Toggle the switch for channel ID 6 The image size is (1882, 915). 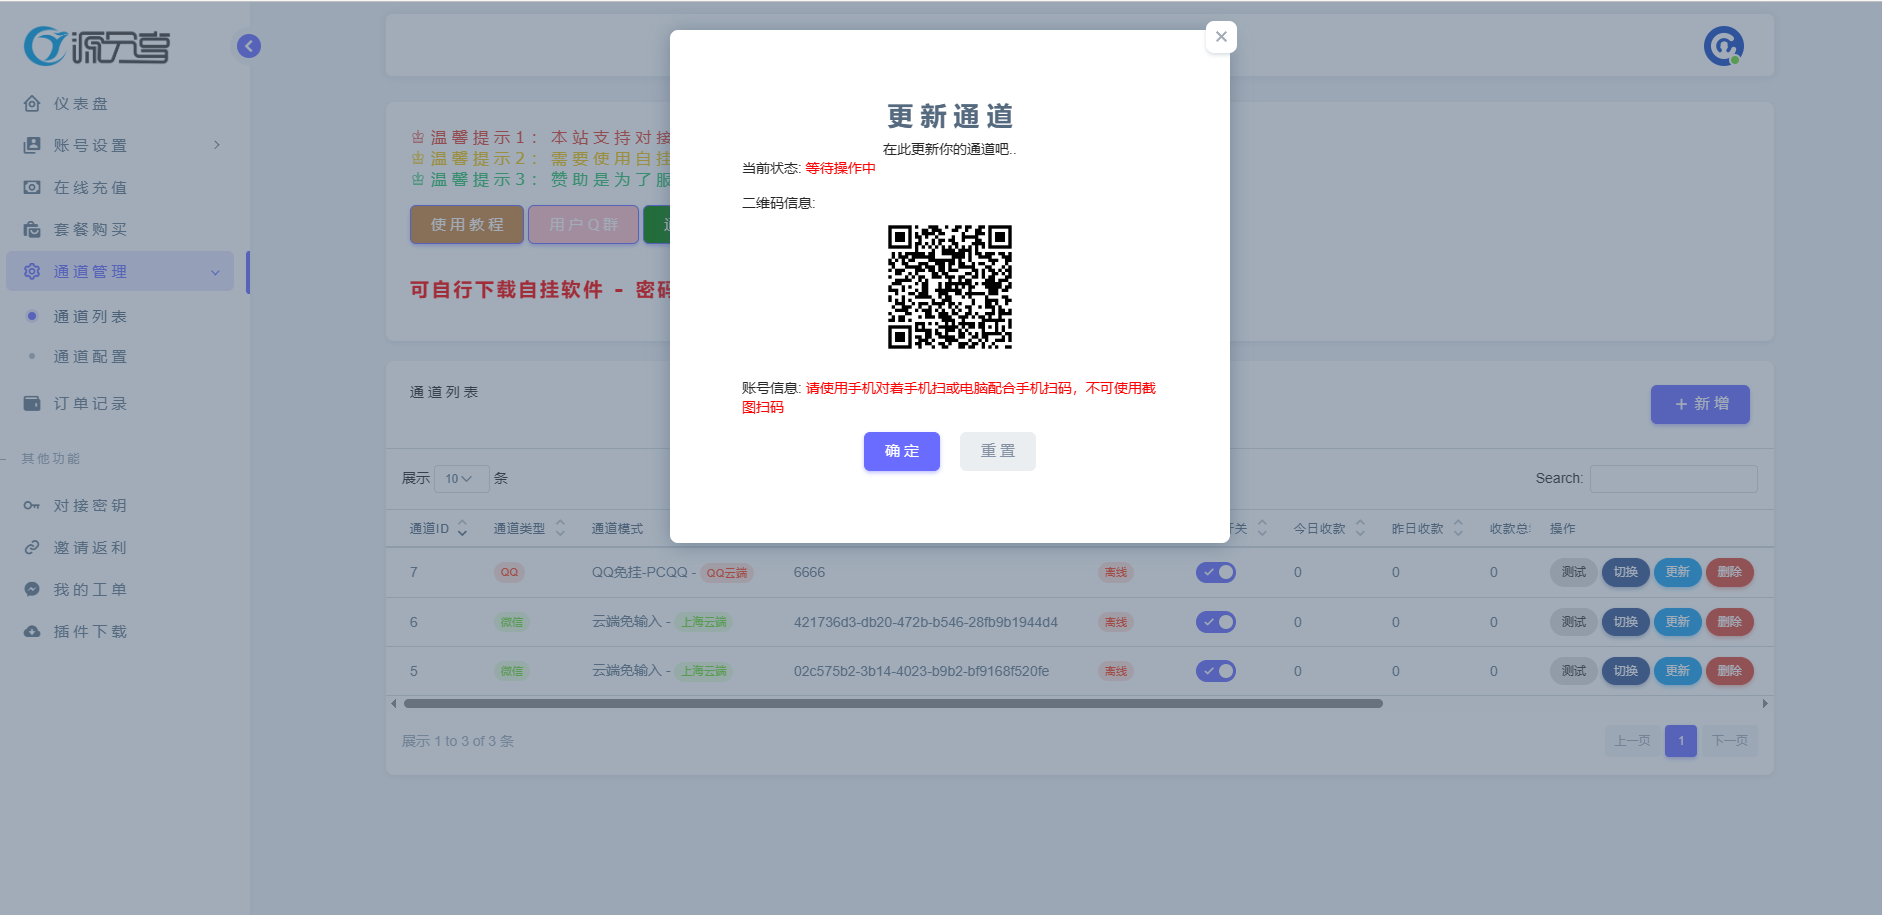[1216, 622]
